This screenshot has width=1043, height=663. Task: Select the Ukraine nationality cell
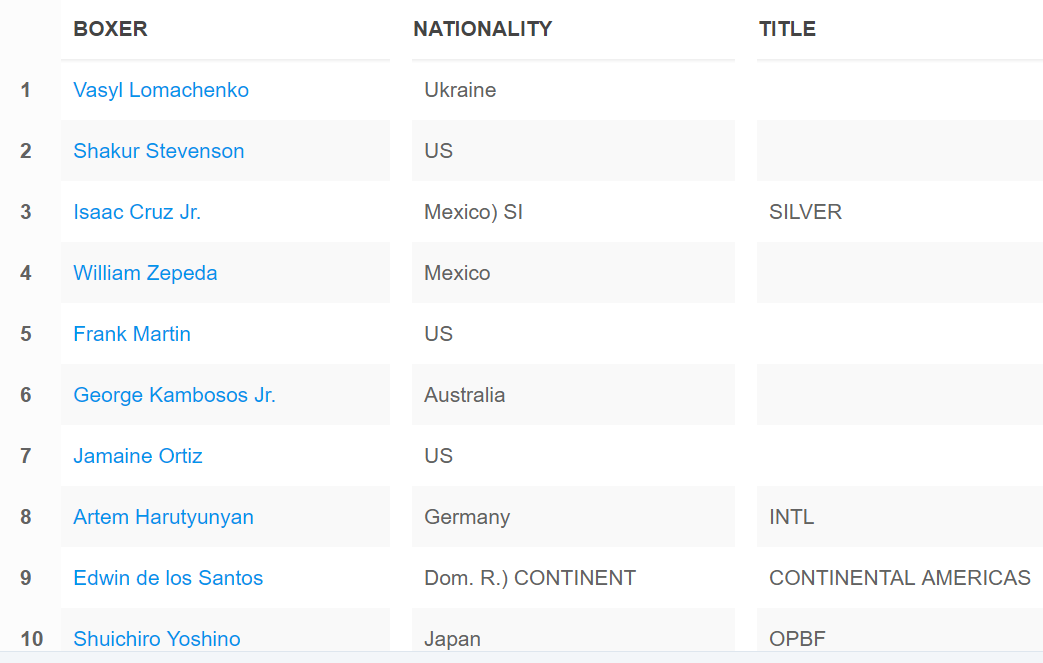pyautogui.click(x=460, y=90)
